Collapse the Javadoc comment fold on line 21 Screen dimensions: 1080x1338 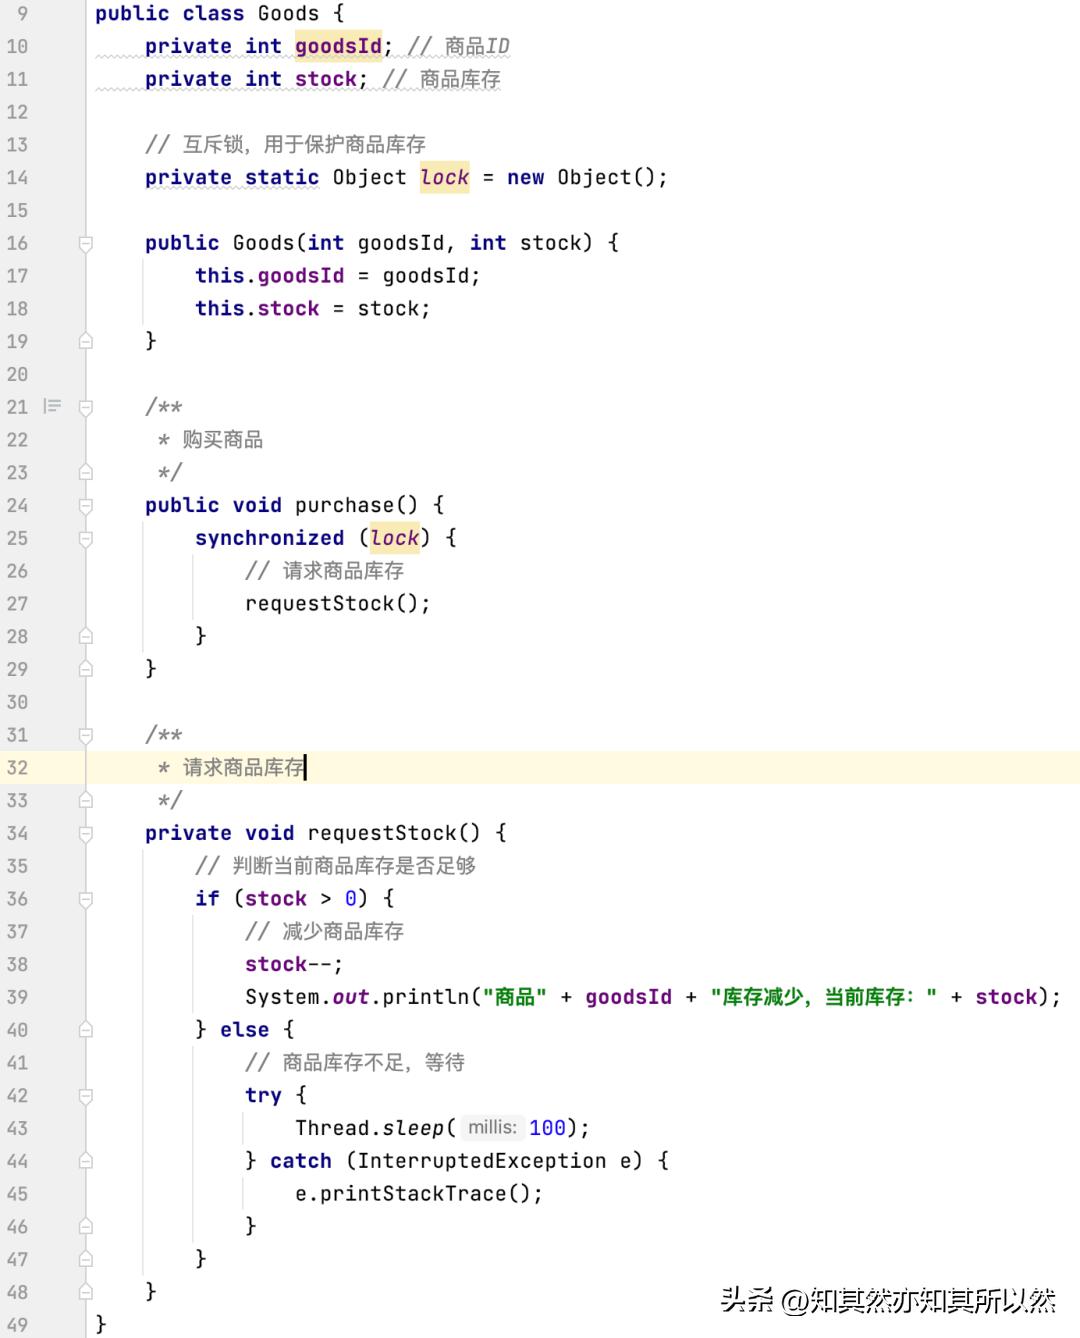tap(86, 407)
